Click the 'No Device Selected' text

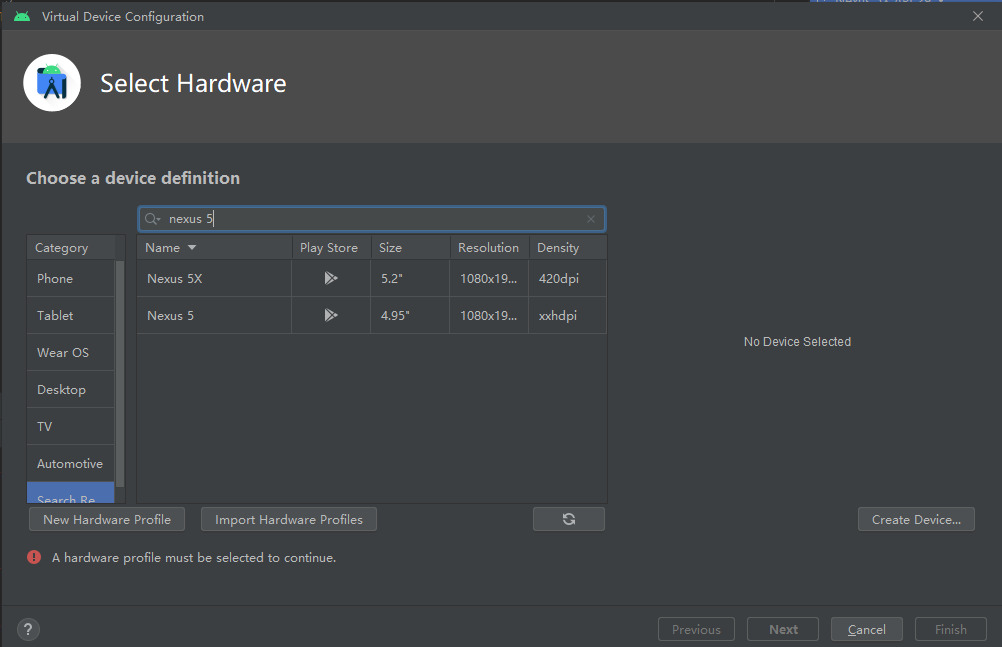pyautogui.click(x=797, y=342)
